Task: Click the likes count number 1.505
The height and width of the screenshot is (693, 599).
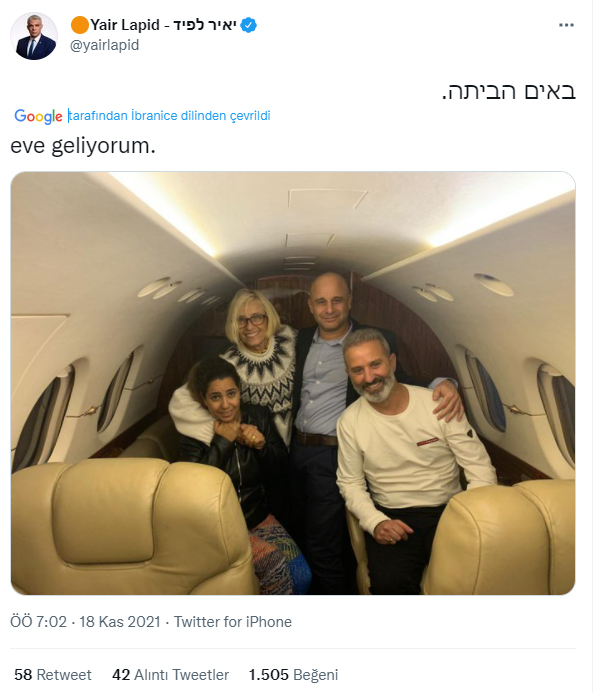Action: pos(268,675)
